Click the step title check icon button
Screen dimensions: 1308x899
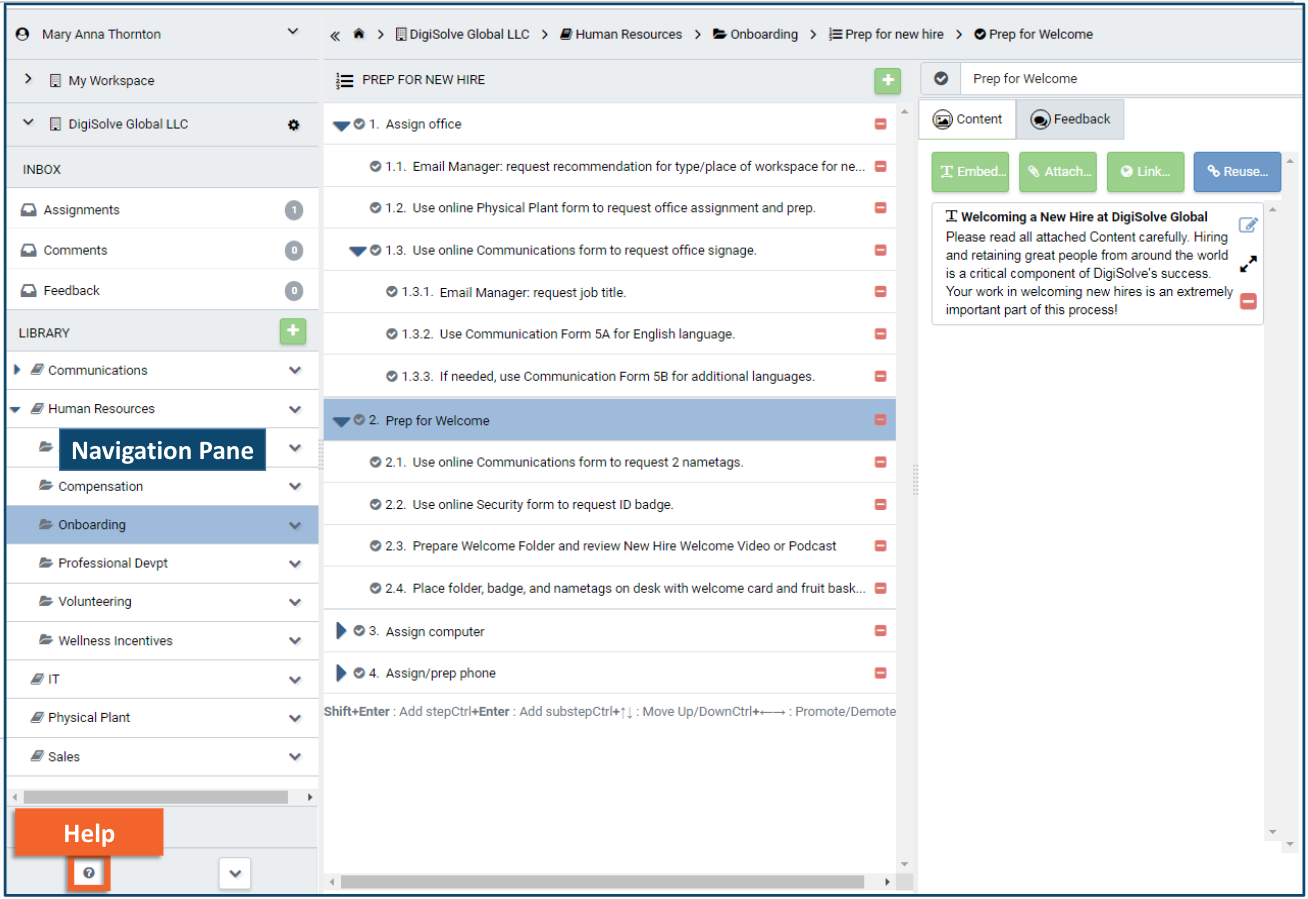pos(940,79)
